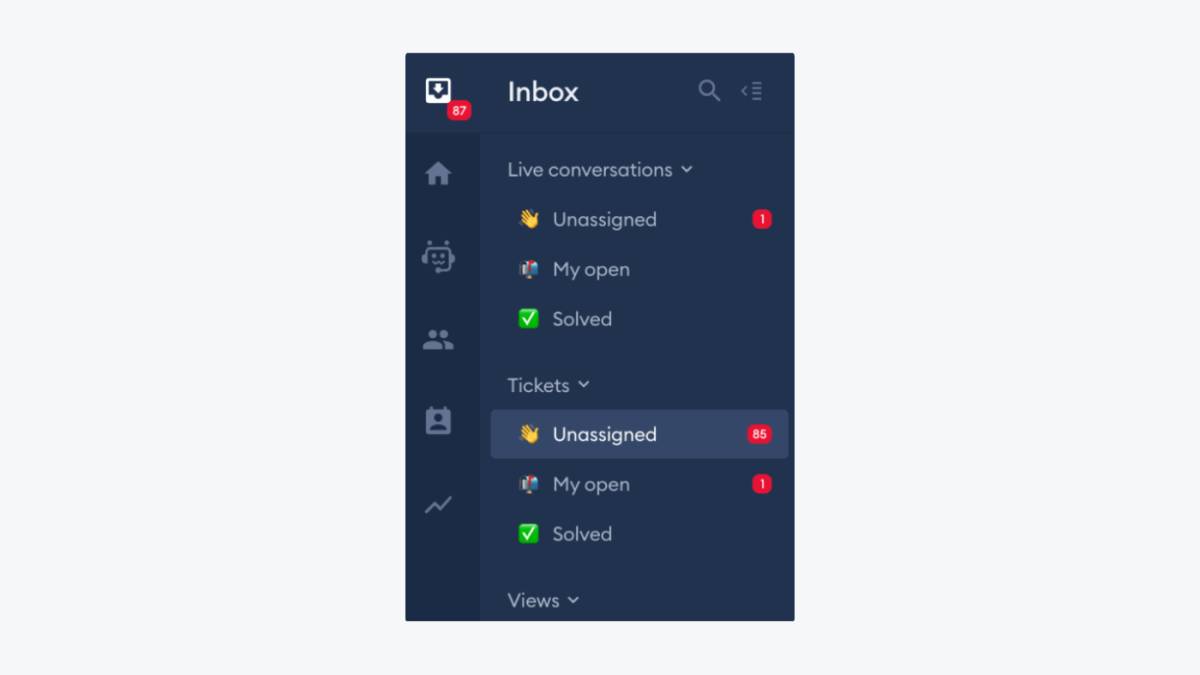The image size is (1200, 675).
Task: Open the Contacts badge icon
Action: pyautogui.click(x=438, y=421)
